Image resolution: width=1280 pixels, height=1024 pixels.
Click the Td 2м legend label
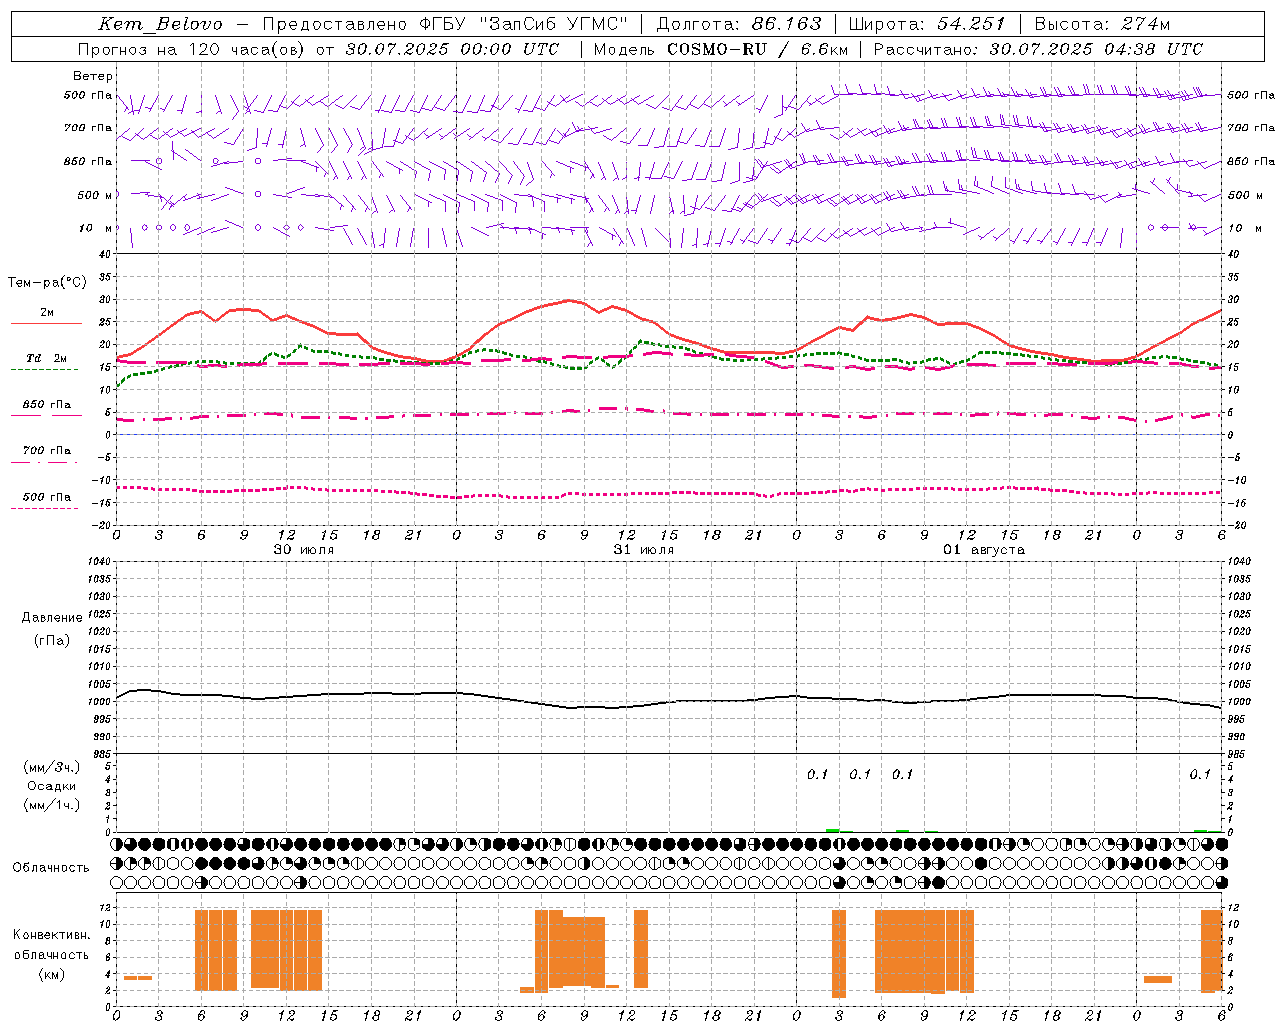point(46,358)
